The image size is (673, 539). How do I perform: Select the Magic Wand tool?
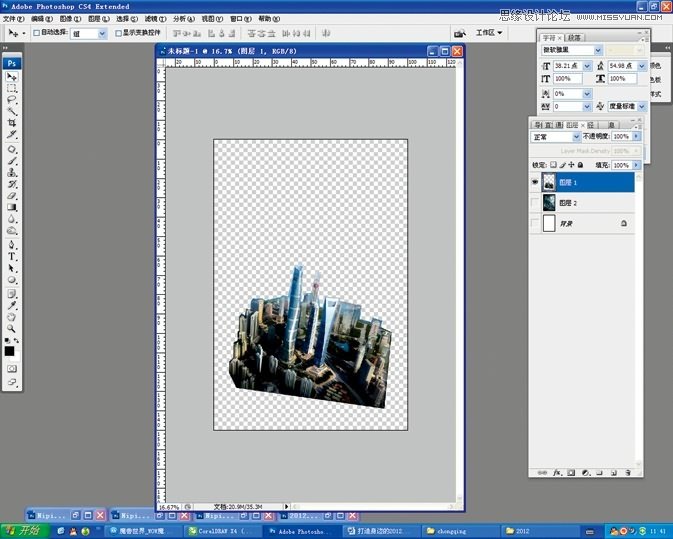[12, 112]
